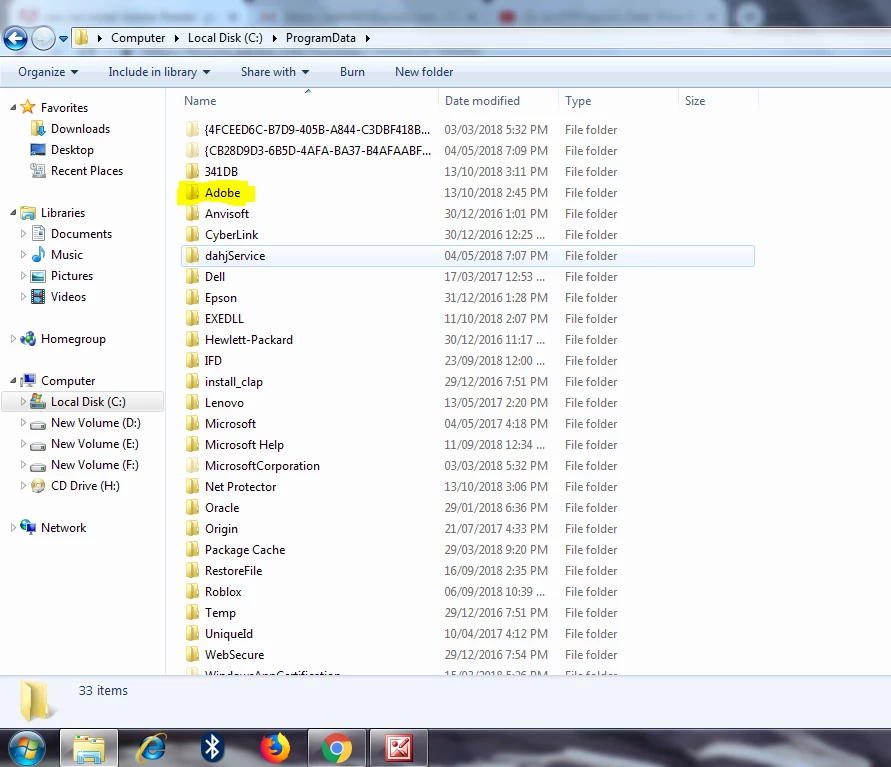Viewport: 891px width, 767px height.
Task: Select the CyberLink folder icon
Action: coord(192,235)
